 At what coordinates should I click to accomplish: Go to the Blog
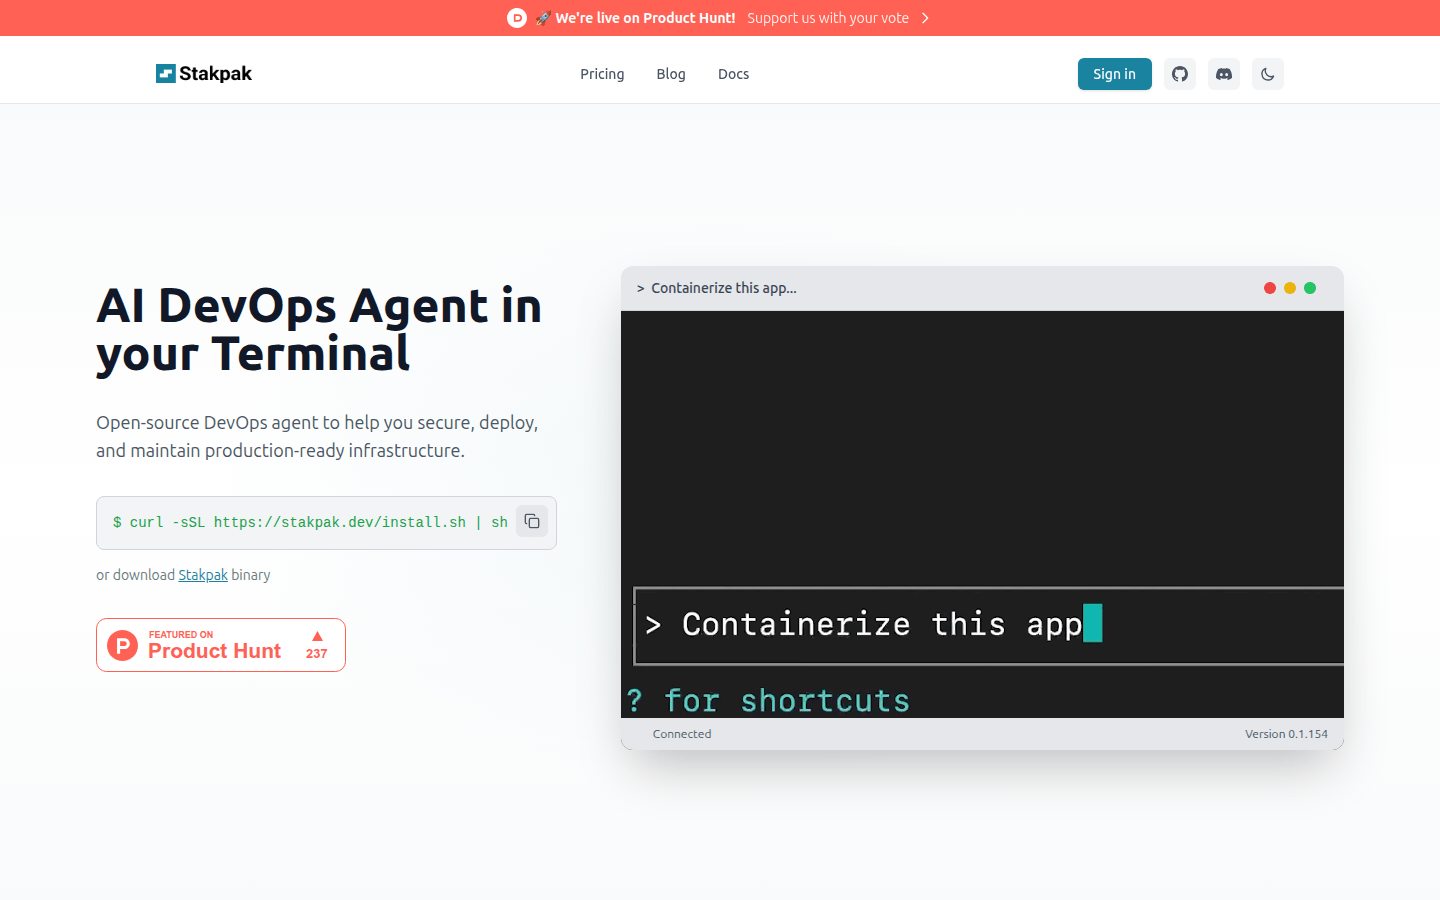coord(671,74)
